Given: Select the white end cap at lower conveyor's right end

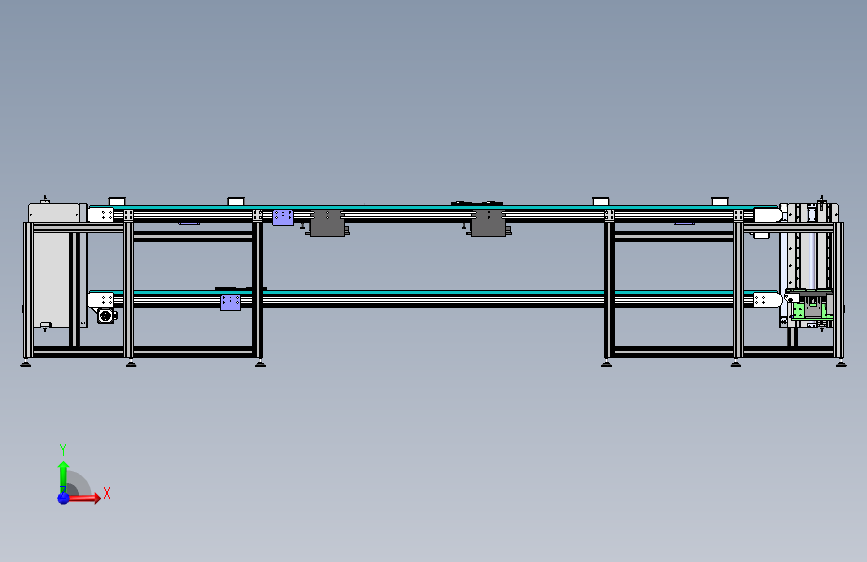Looking at the screenshot, I should click(767, 300).
